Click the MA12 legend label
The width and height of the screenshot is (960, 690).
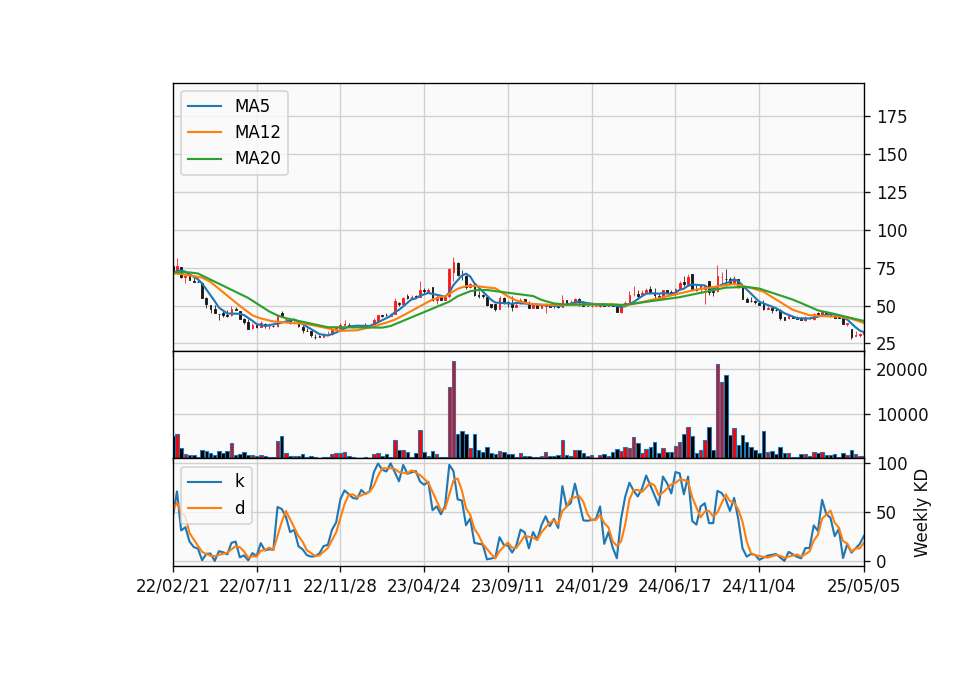(257, 132)
